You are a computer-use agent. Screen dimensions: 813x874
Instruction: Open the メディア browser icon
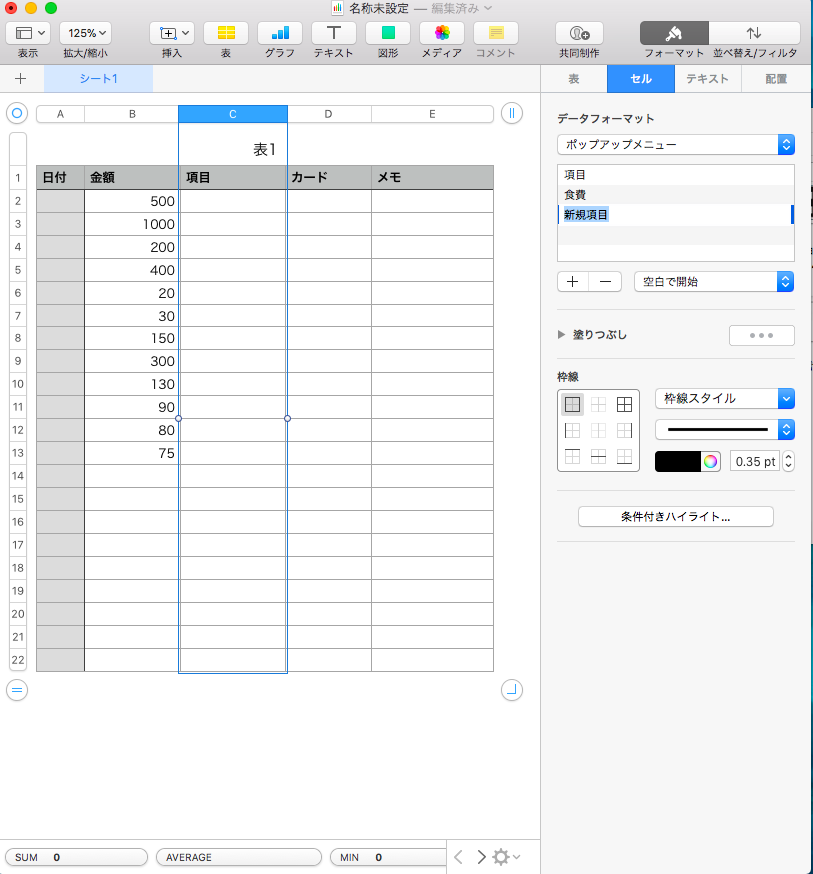point(441,35)
